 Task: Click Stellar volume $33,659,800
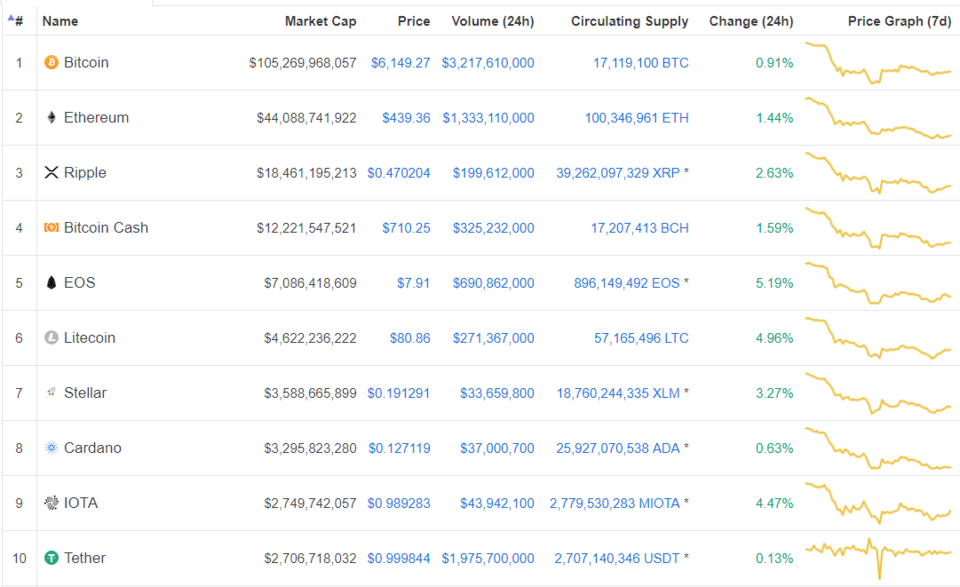[497, 394]
